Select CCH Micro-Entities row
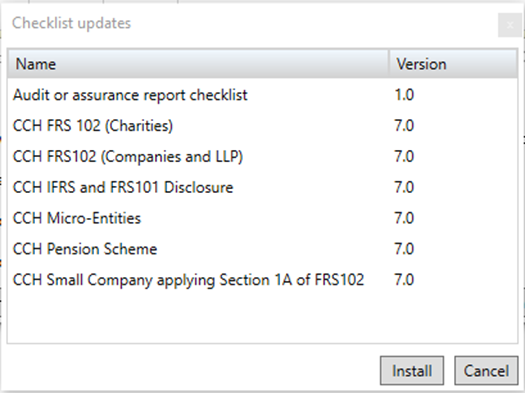 click(x=262, y=218)
